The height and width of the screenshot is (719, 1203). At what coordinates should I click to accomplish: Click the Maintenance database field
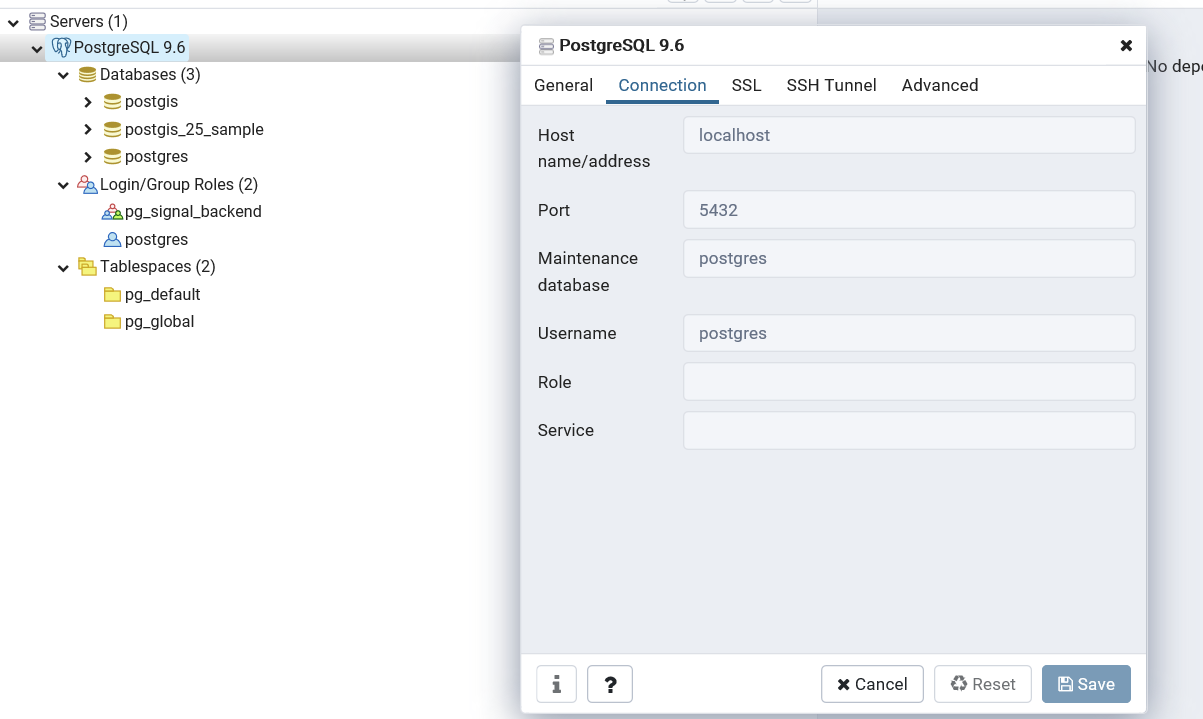[909, 258]
